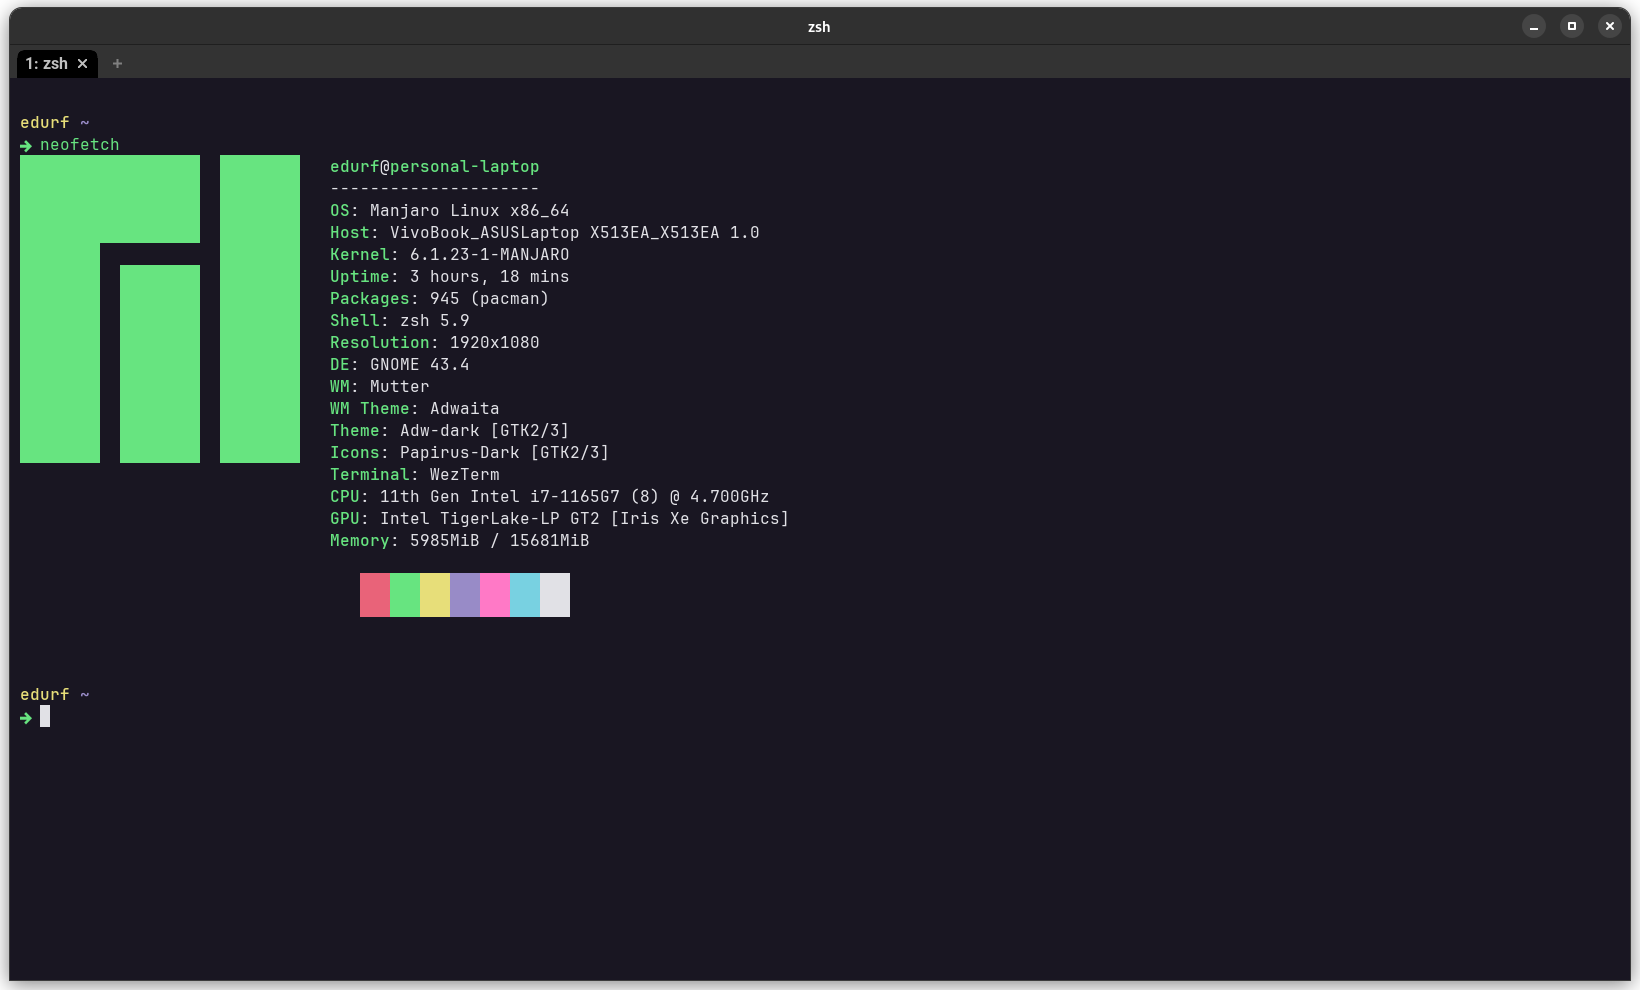Click 'Kernel: 6.1.23-1-MANJARO' line
The height and width of the screenshot is (990, 1640).
(450, 255)
